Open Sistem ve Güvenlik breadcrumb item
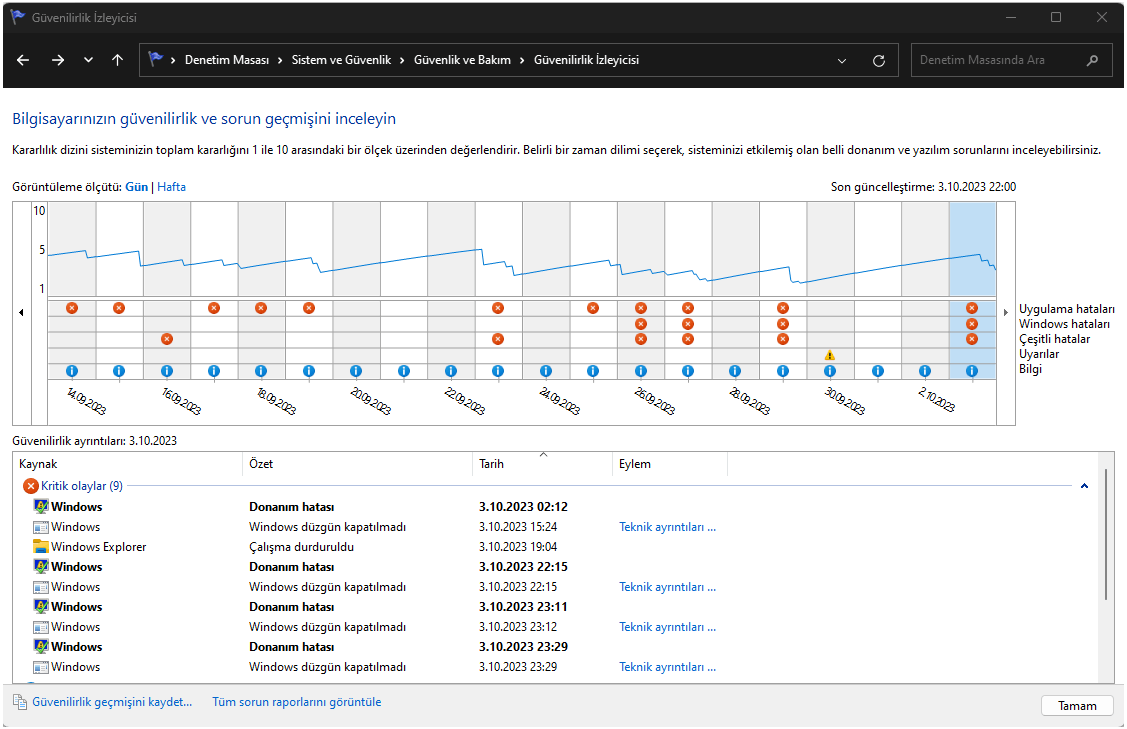The width and height of the screenshot is (1127, 729). tap(341, 60)
